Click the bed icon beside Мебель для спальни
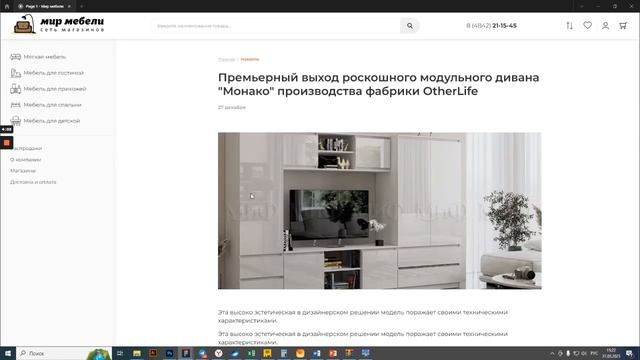The image size is (640, 360). coord(16,105)
